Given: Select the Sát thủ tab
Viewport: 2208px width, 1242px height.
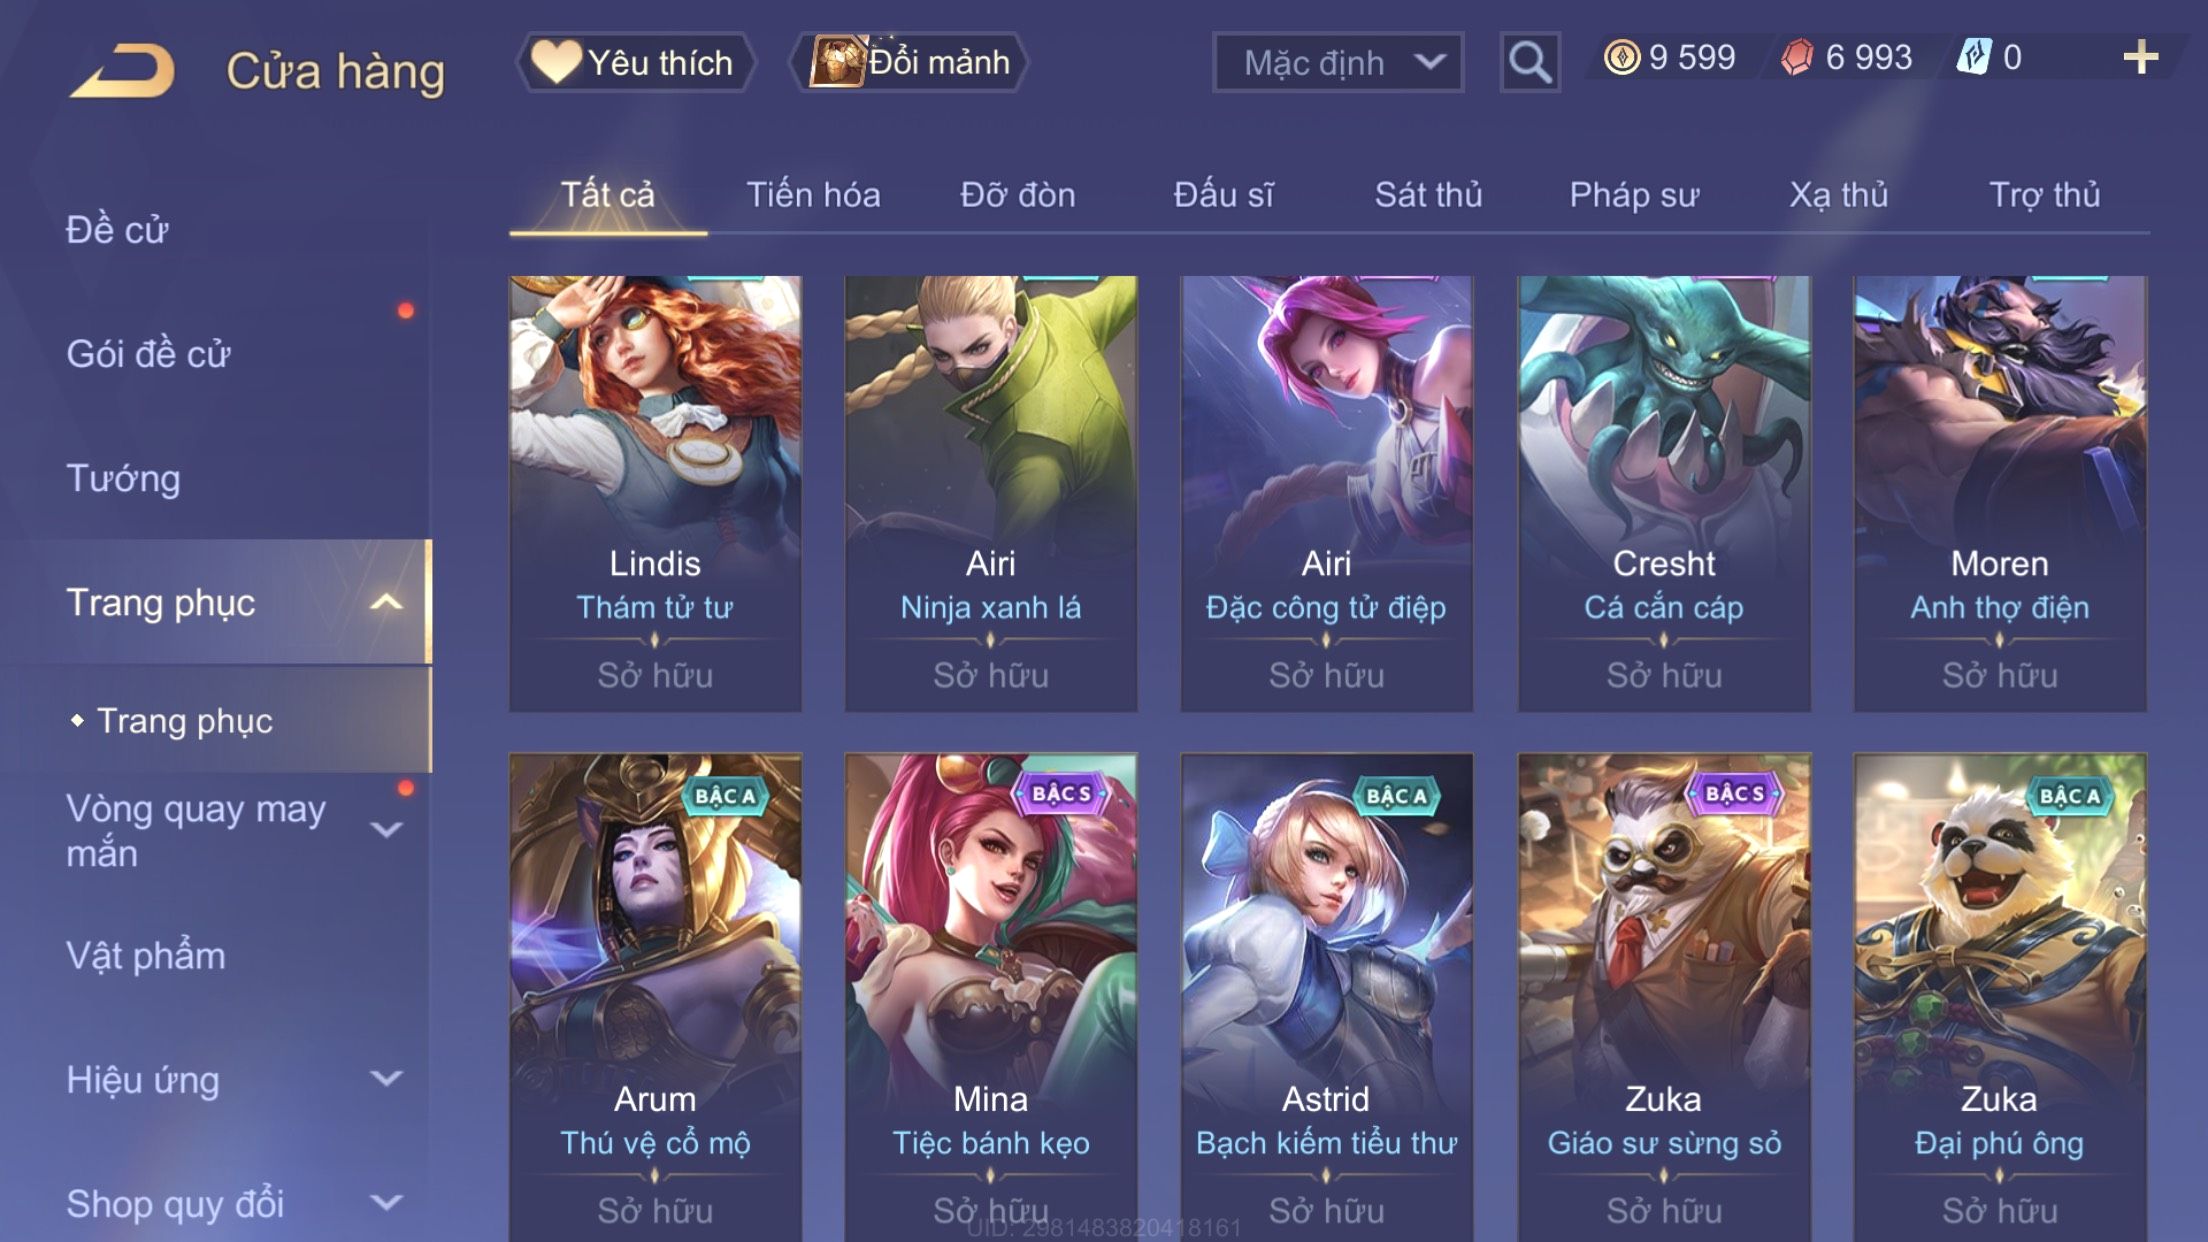Looking at the screenshot, I should point(1428,195).
